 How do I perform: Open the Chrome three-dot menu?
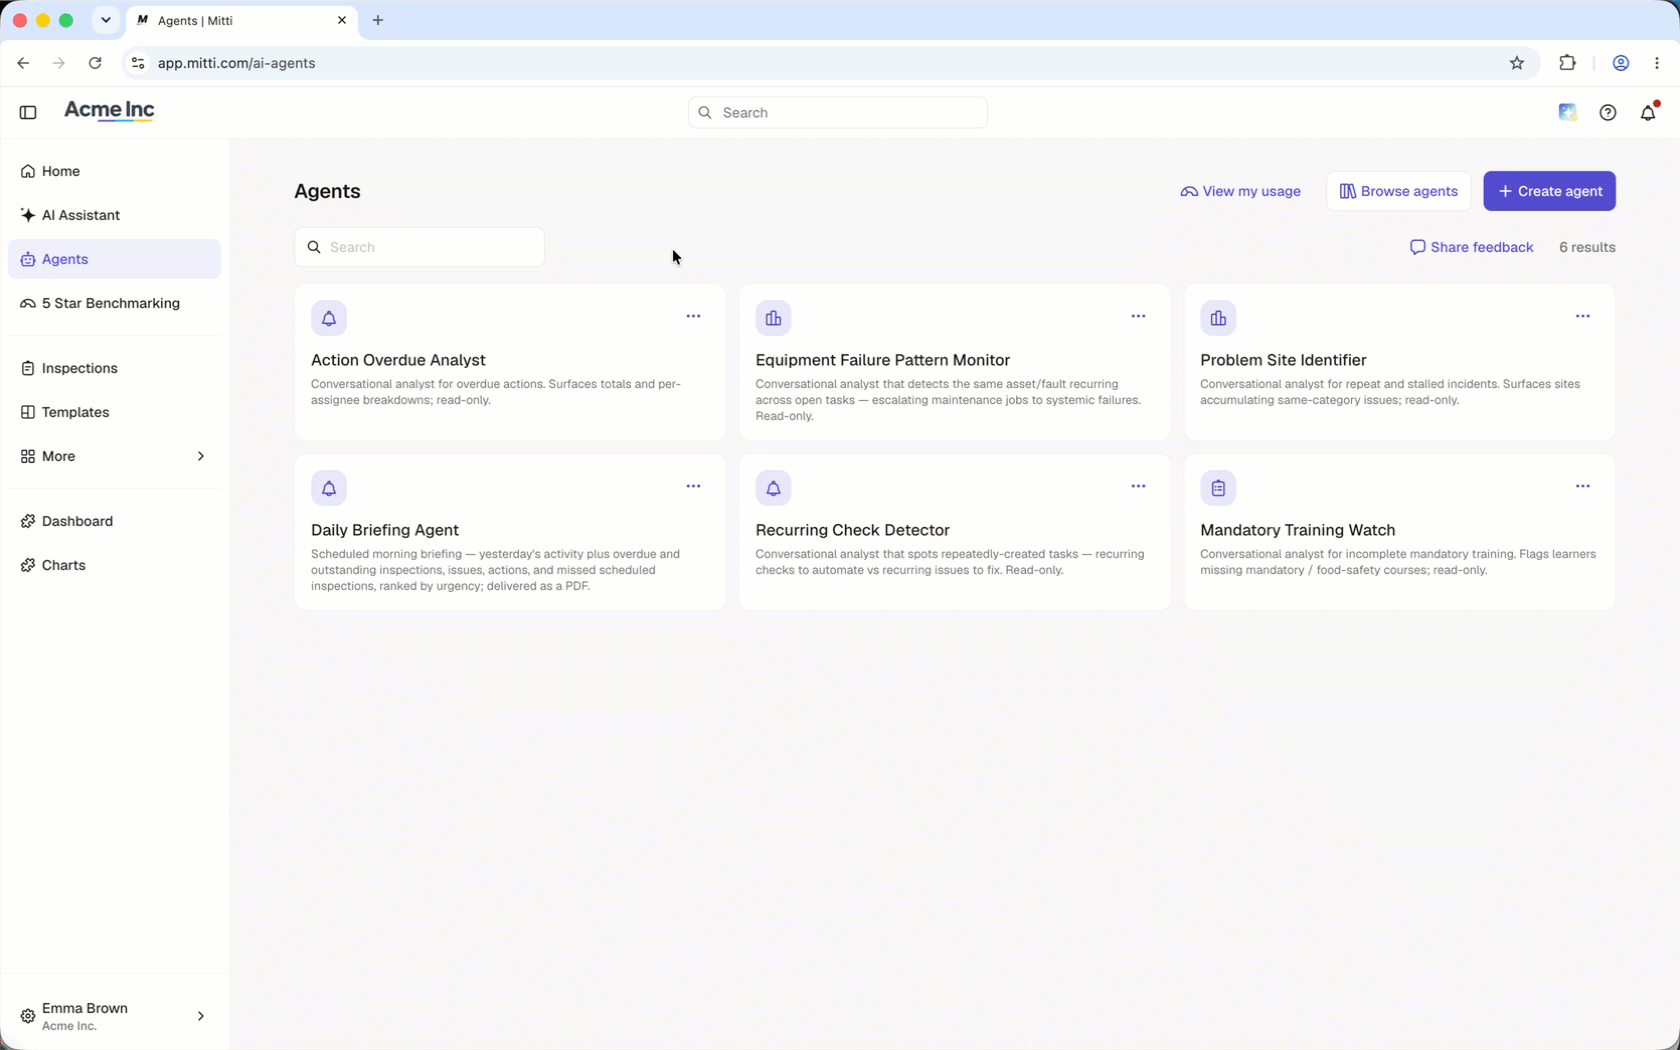click(1657, 63)
